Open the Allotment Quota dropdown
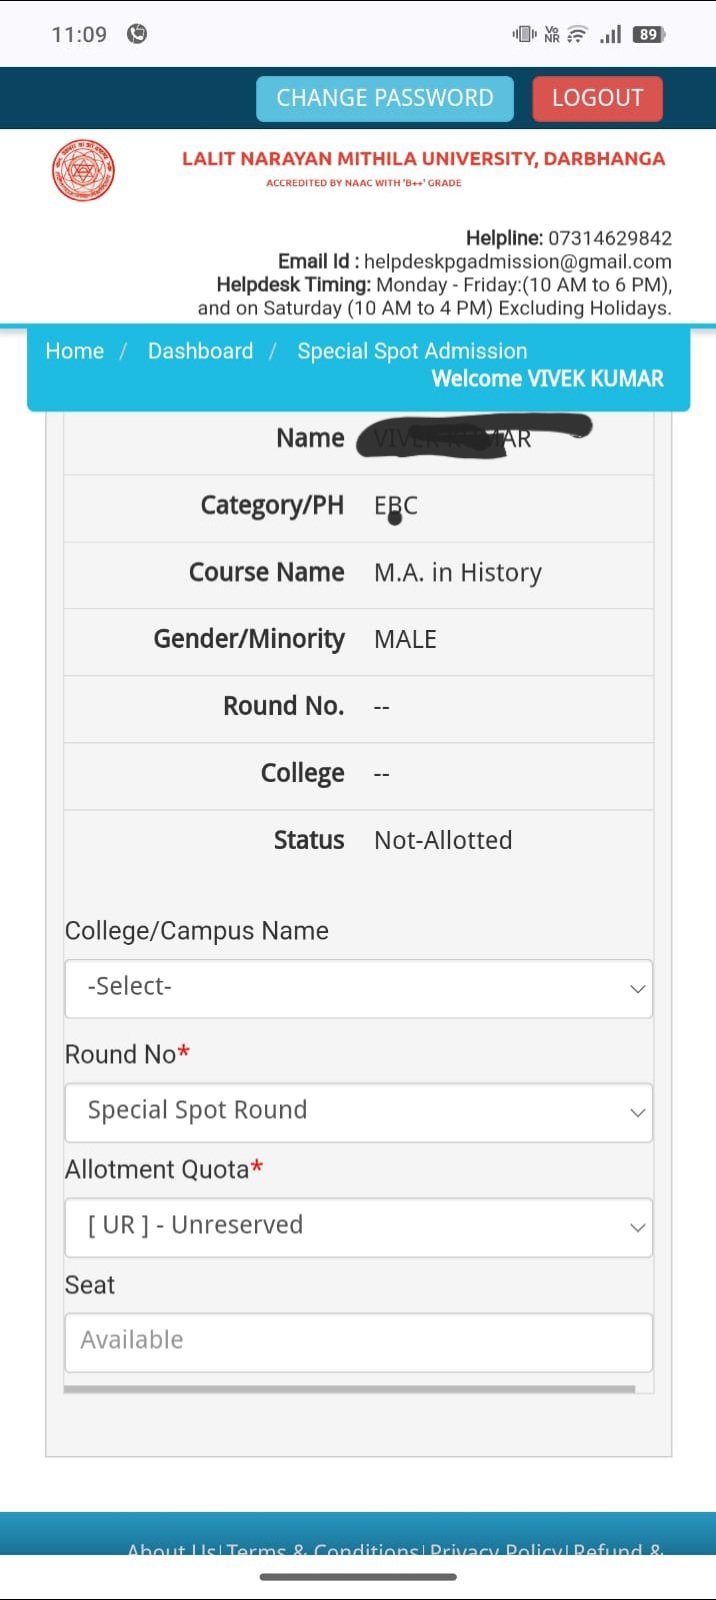This screenshot has height=1600, width=716. 358,1227
